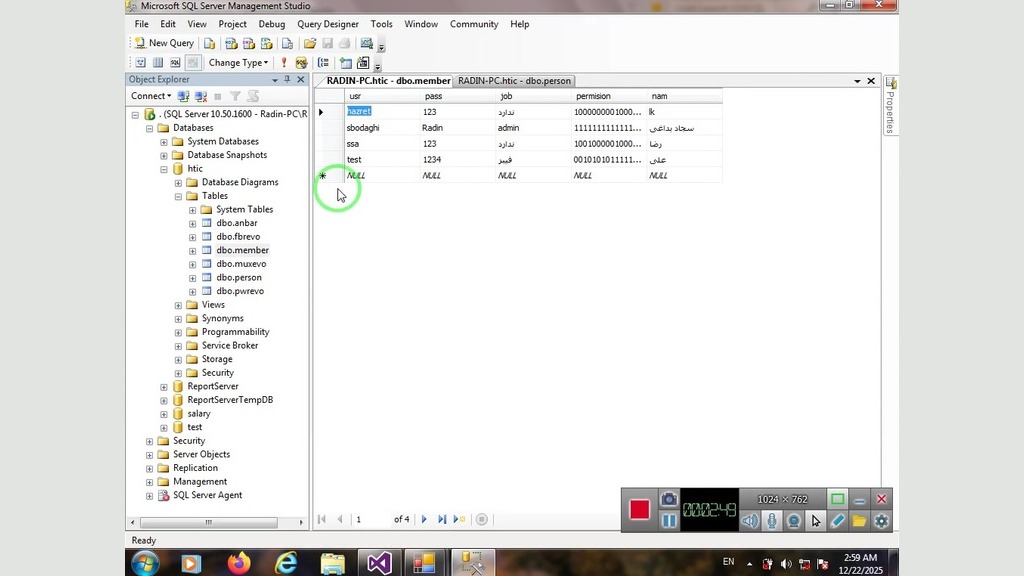1024x576 pixels.
Task: Show the SQL pane icon
Action: point(175,62)
